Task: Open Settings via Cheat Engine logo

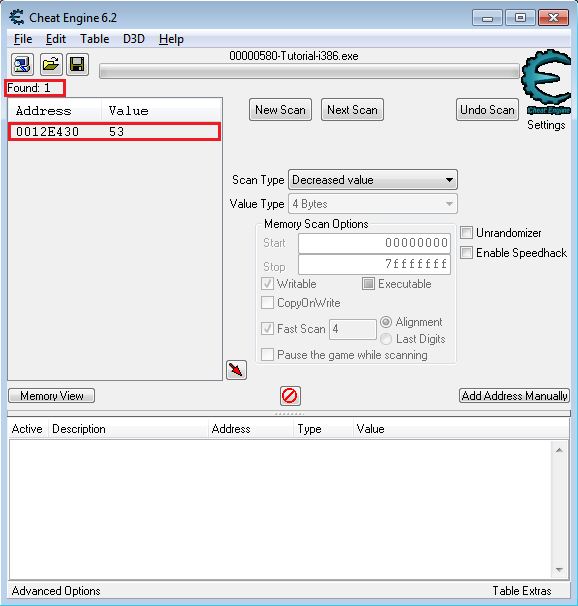Action: [x=546, y=89]
